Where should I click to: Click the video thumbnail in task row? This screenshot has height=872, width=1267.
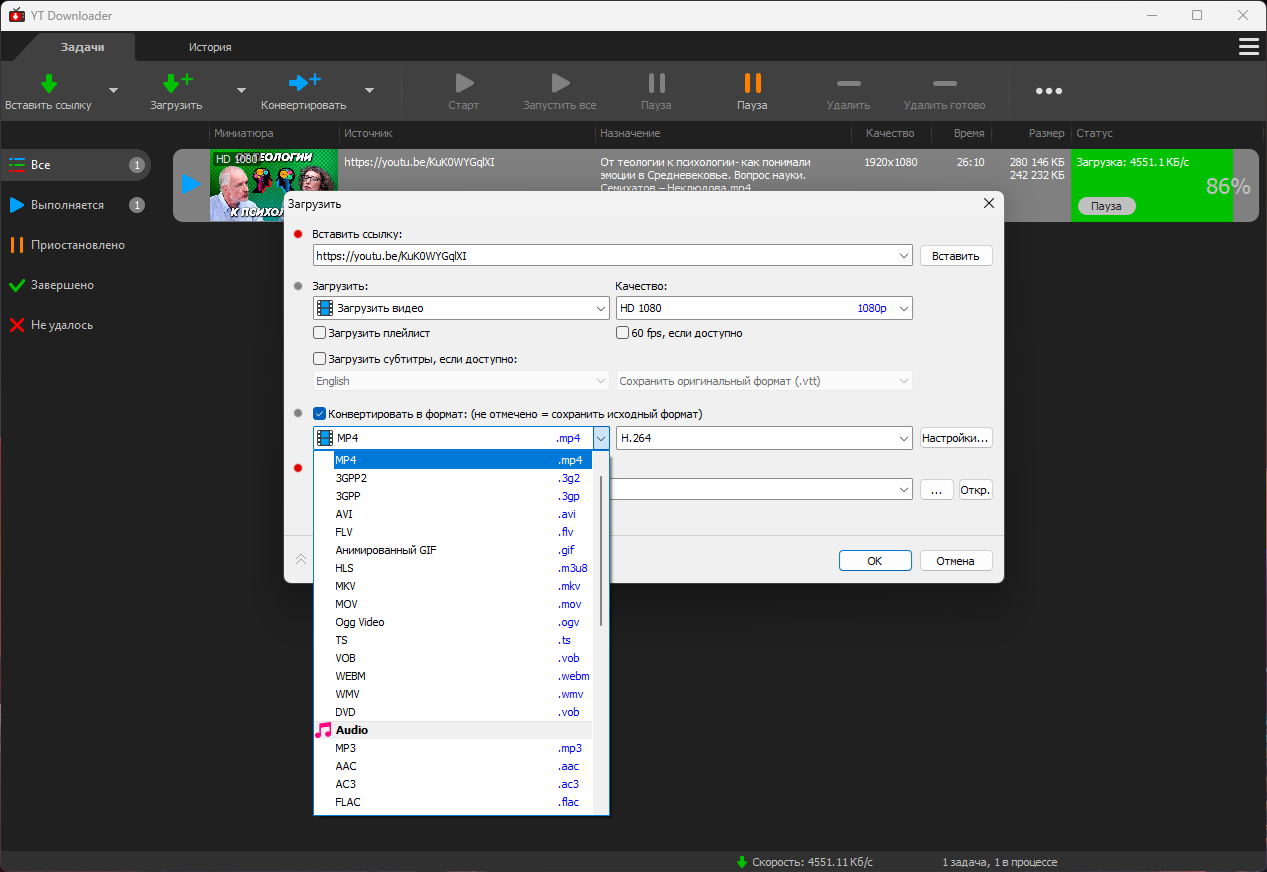pos(273,185)
